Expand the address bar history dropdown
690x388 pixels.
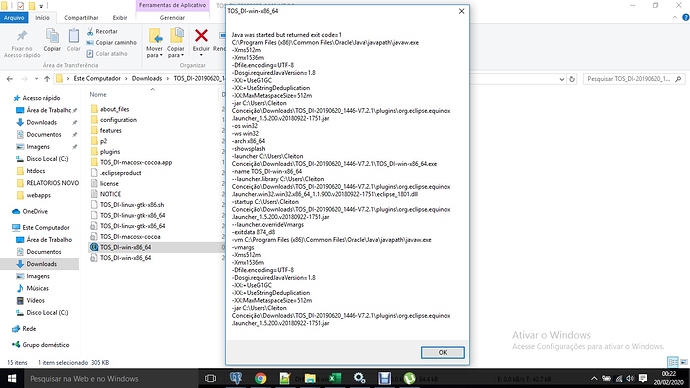tap(562, 79)
